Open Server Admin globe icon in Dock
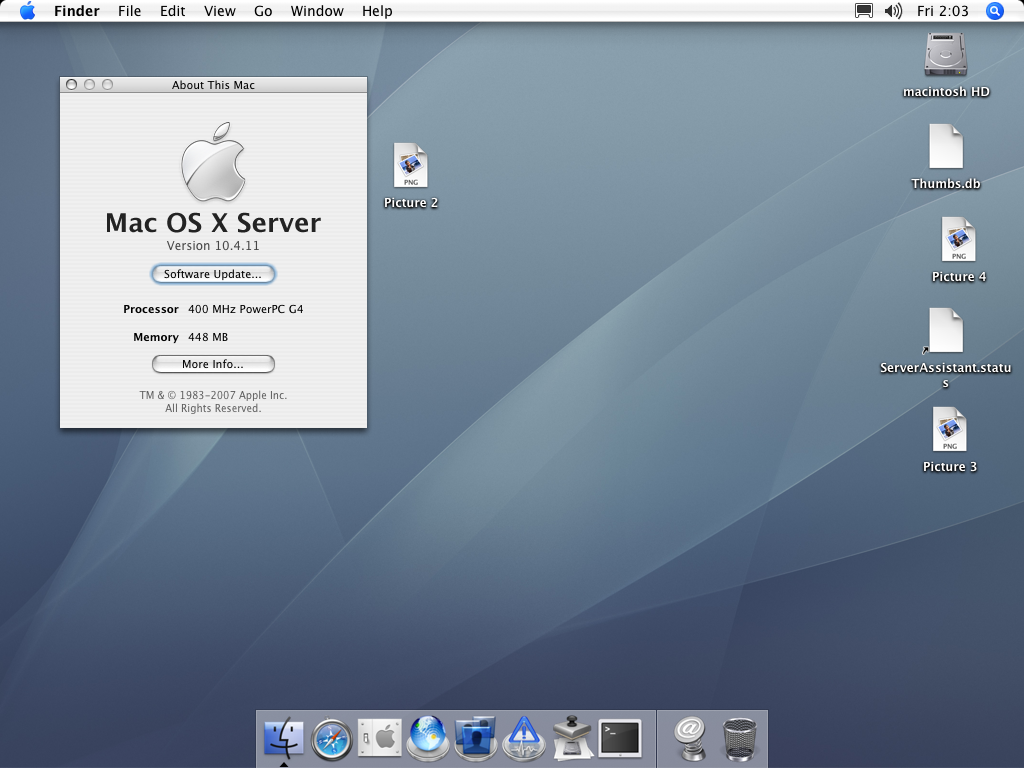This screenshot has width=1024, height=768. click(428, 739)
